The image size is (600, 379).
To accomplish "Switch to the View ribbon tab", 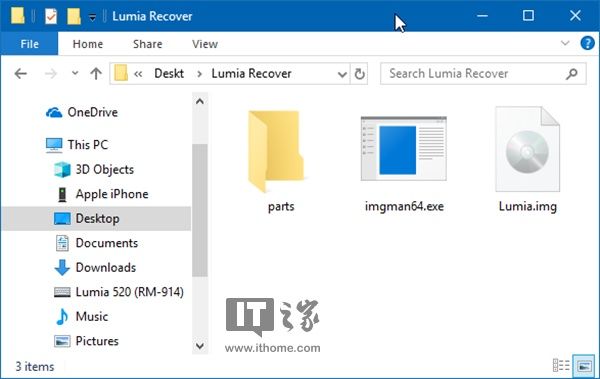I will [205, 44].
